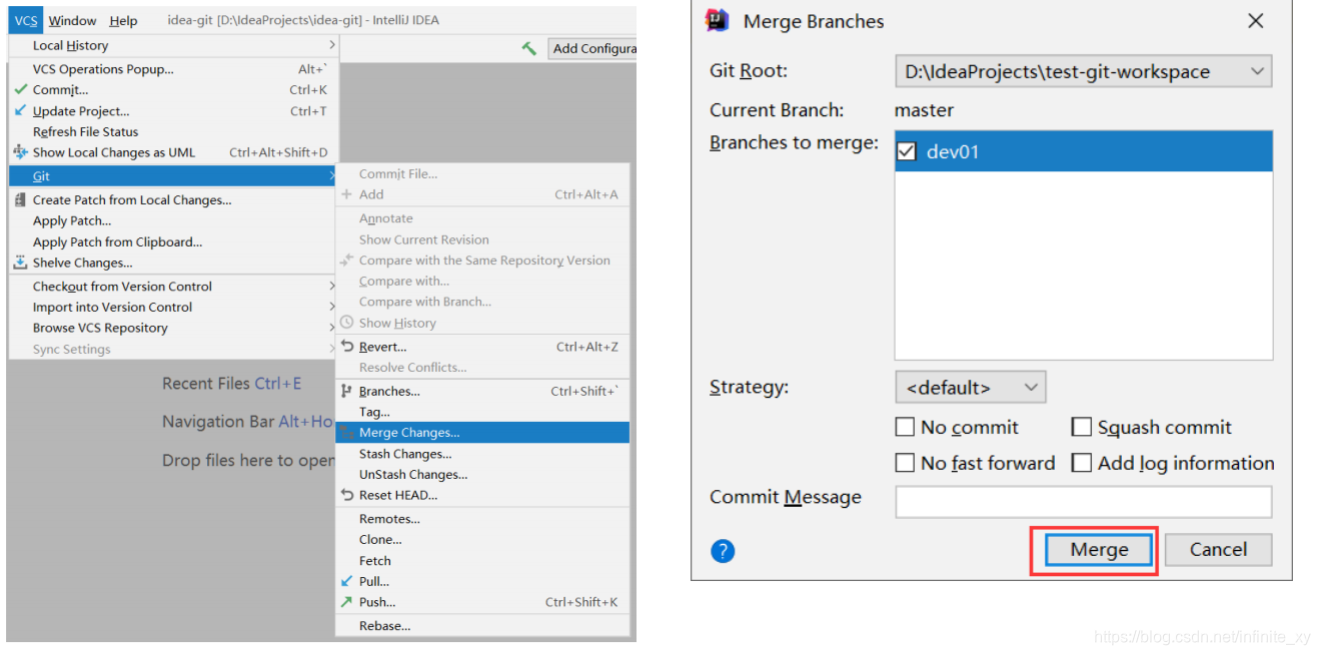Click the Navigation Bar hint text
The height and width of the screenshot is (655, 1320).
click(249, 422)
